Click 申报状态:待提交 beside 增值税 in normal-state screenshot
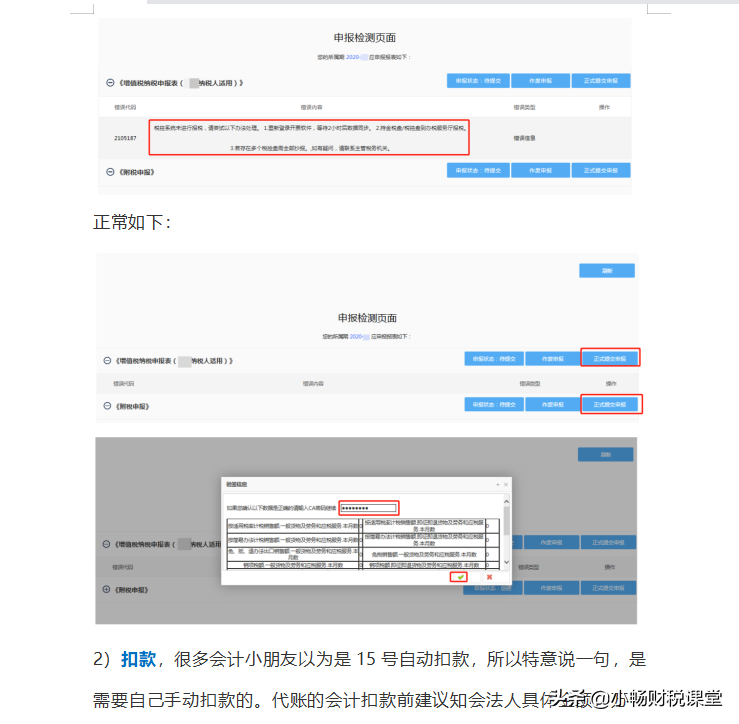 pyautogui.click(x=494, y=359)
